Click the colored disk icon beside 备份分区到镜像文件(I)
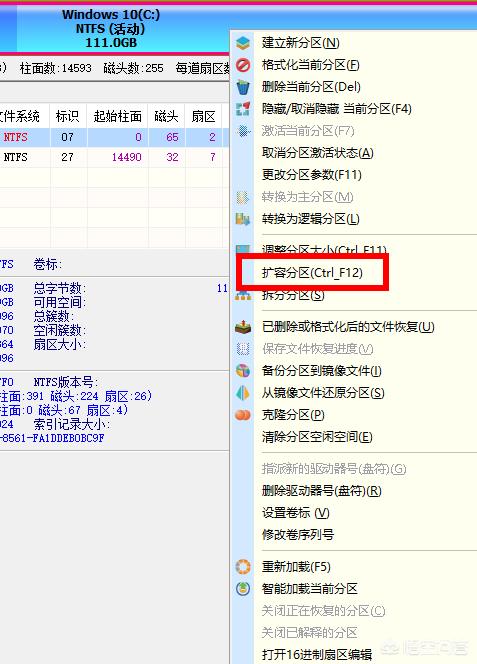 (x=243, y=371)
